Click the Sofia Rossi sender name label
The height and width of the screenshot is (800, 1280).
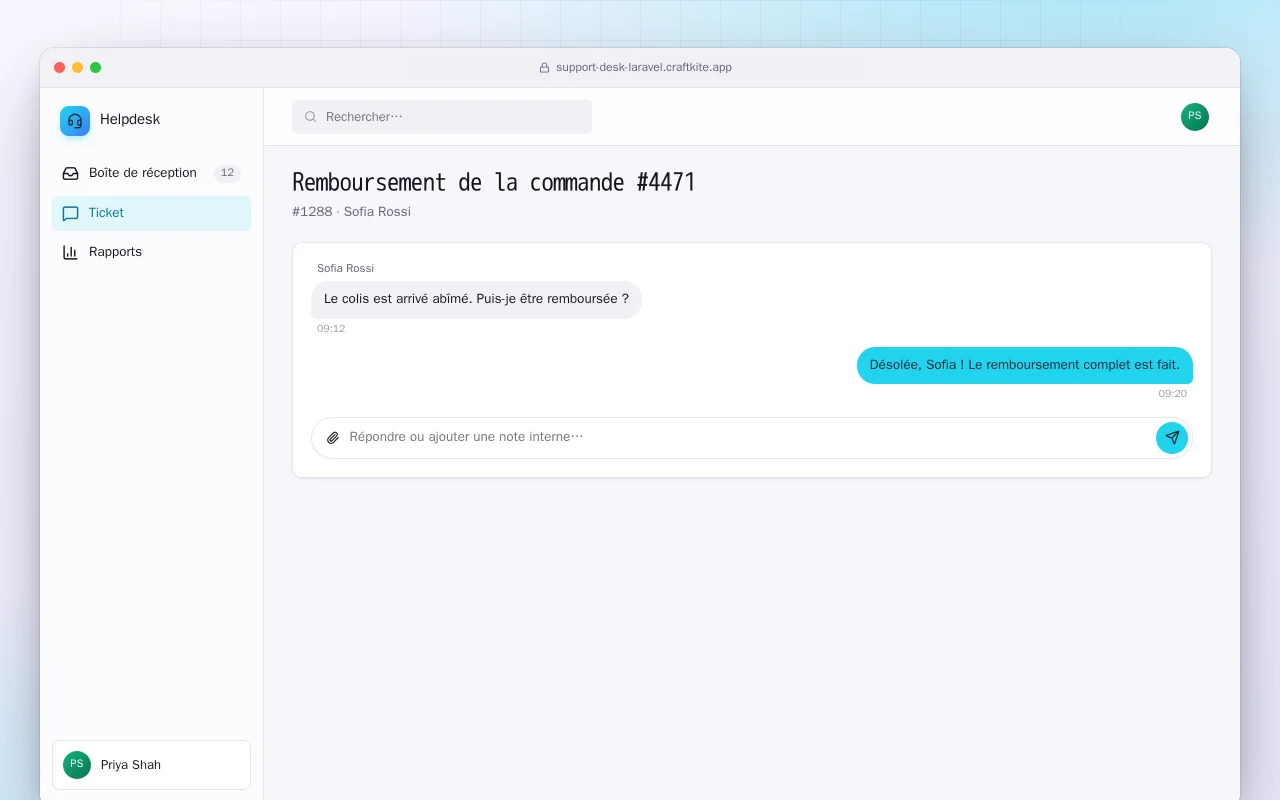(x=345, y=268)
